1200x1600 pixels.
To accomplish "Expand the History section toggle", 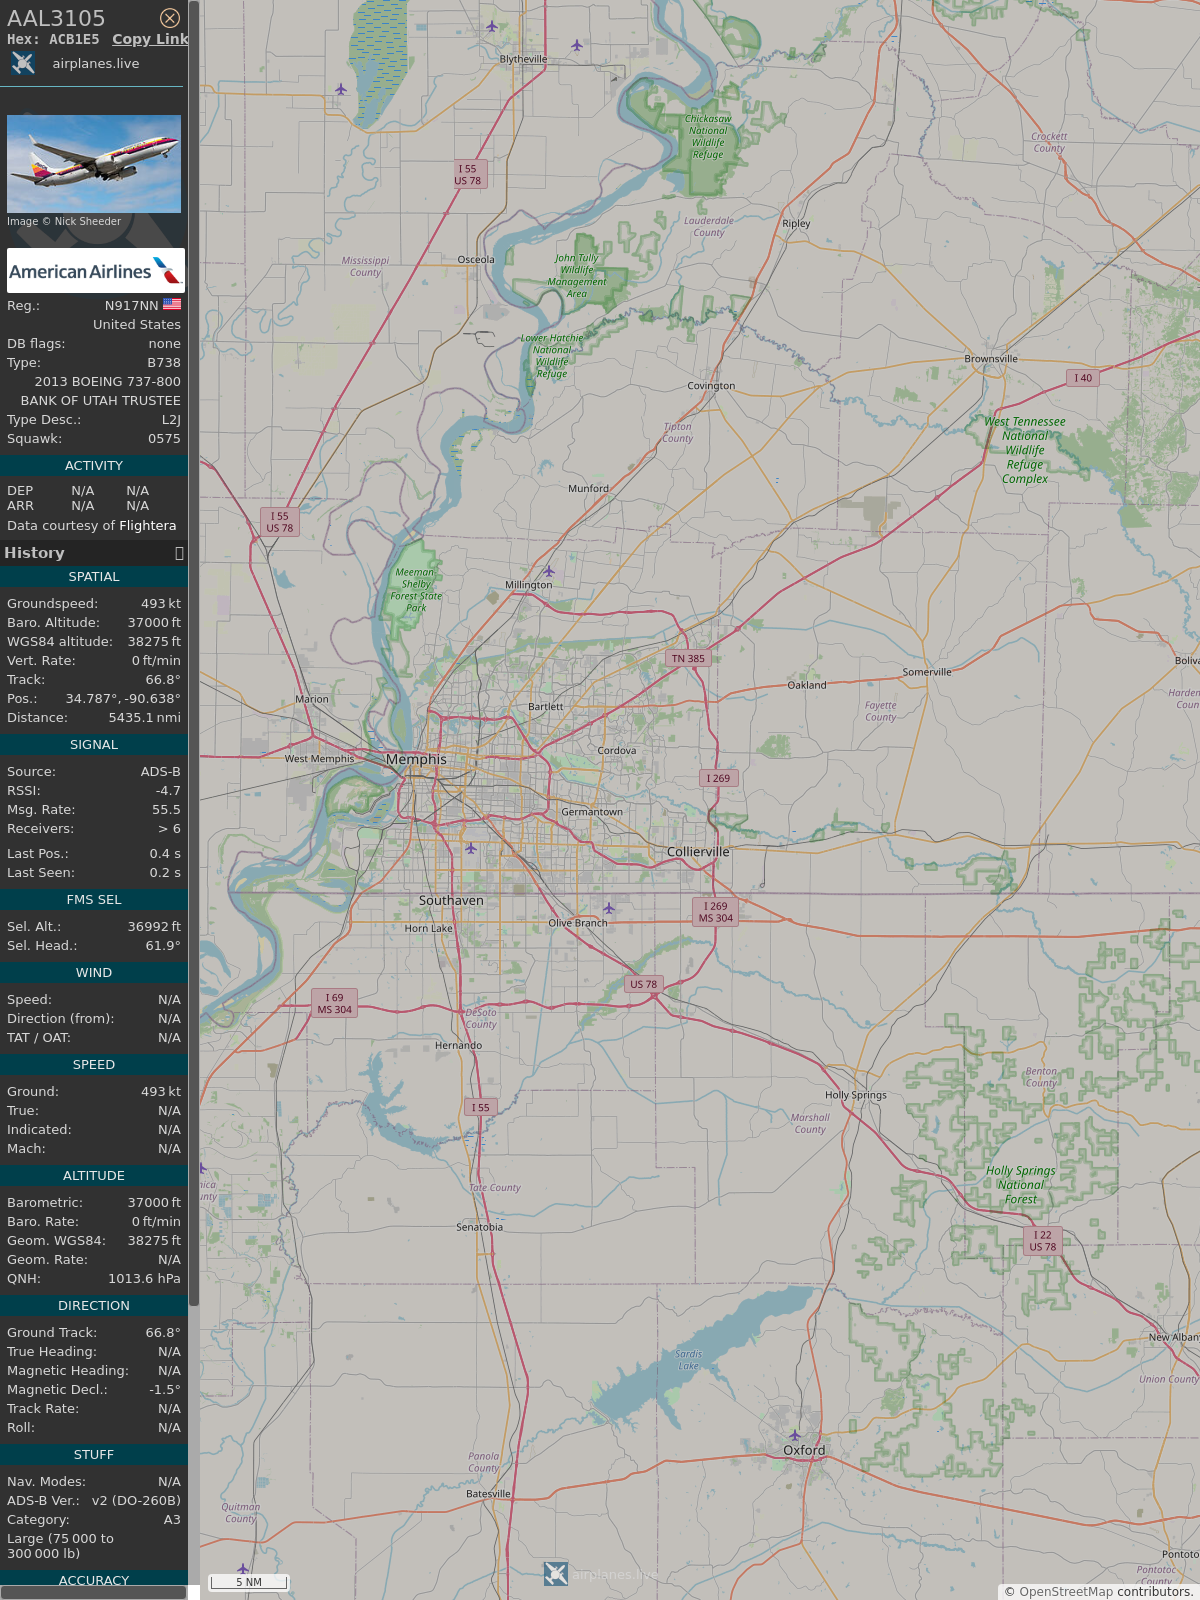I will pyautogui.click(x=179, y=553).
